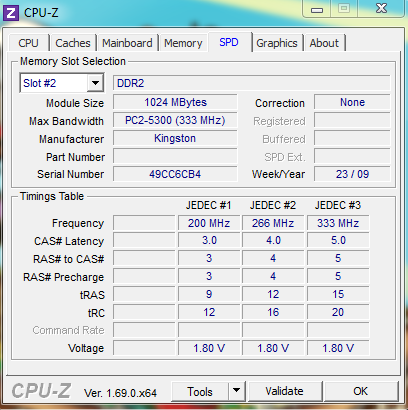Switch to the CPU tab

29,43
